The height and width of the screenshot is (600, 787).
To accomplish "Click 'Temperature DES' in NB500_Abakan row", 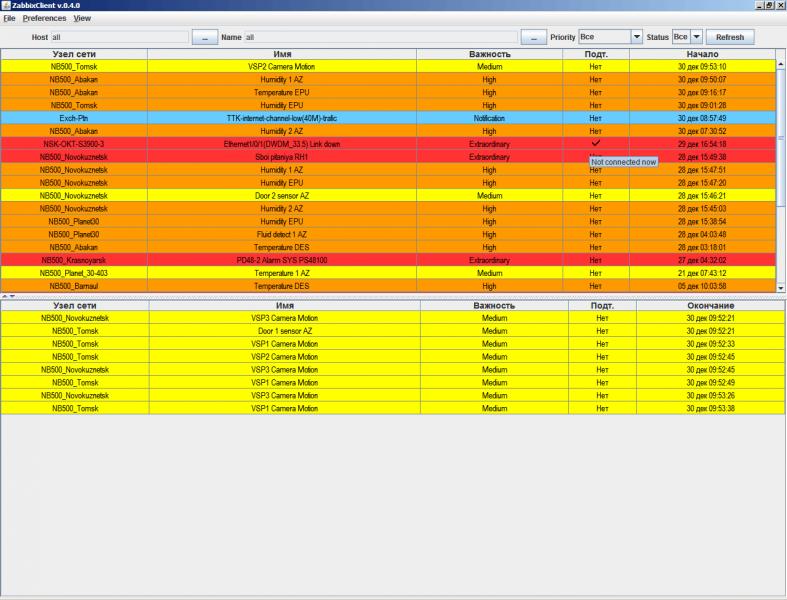I will click(x=282, y=248).
